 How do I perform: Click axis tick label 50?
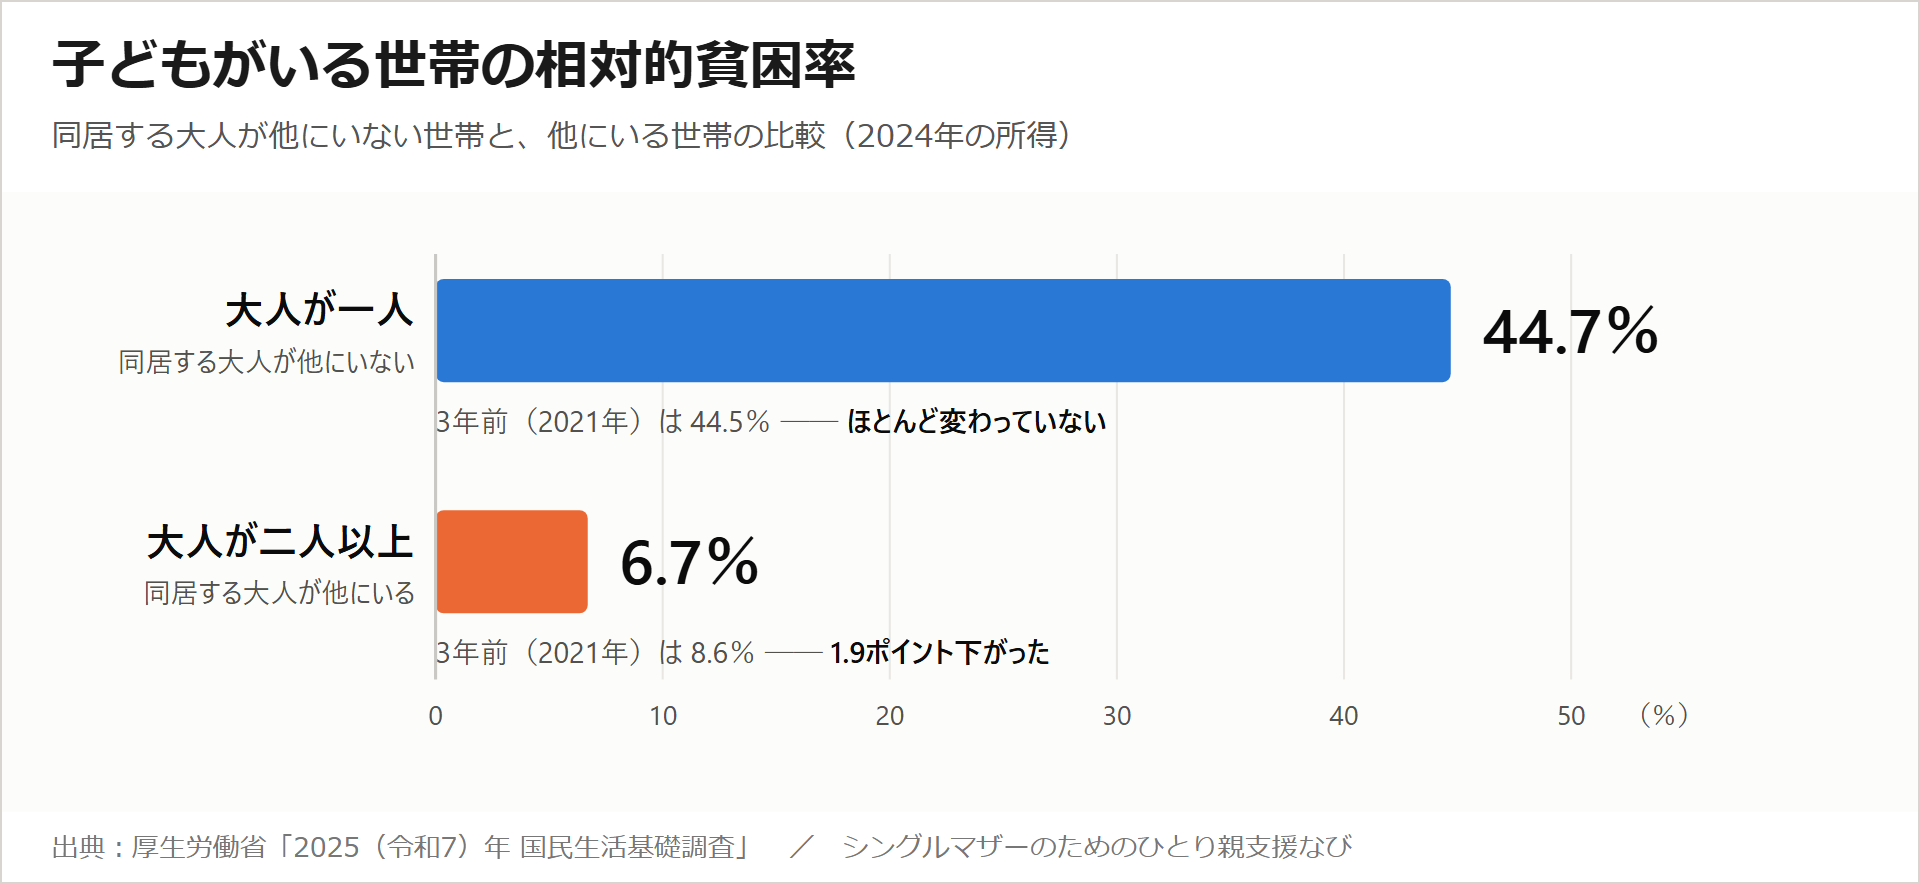(1571, 716)
